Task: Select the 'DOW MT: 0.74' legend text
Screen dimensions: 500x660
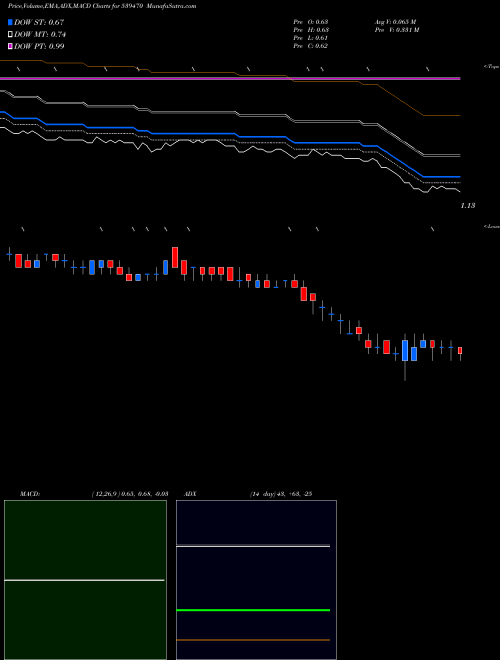Action: pos(40,35)
